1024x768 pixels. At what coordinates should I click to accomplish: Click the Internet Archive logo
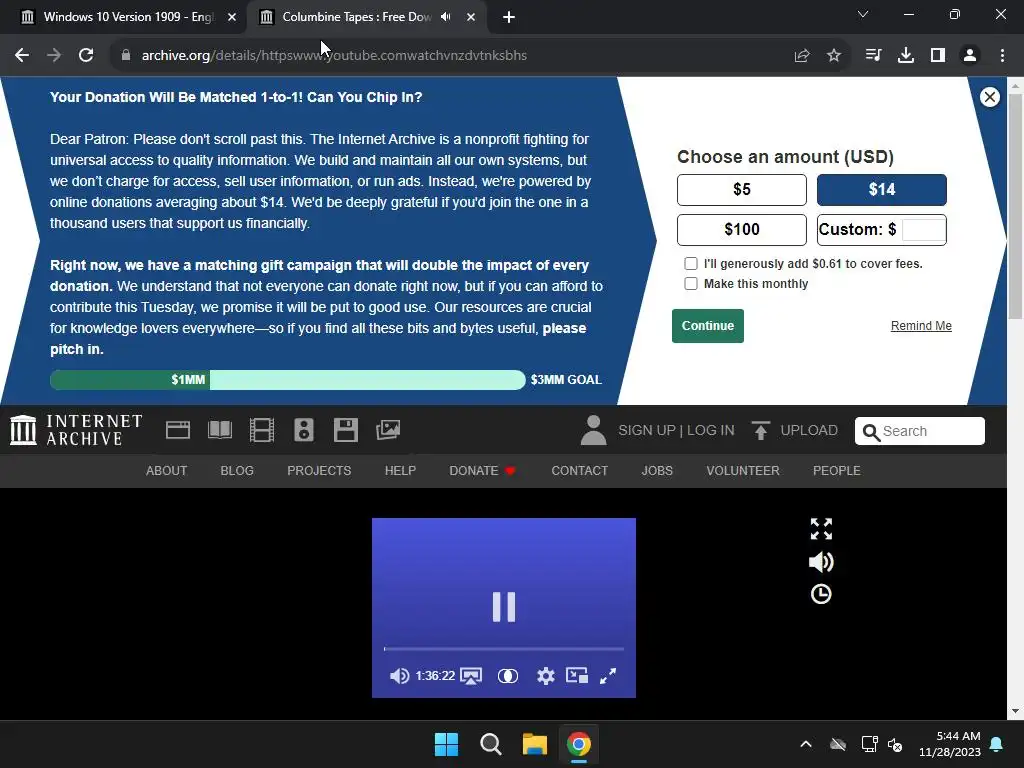[76, 430]
